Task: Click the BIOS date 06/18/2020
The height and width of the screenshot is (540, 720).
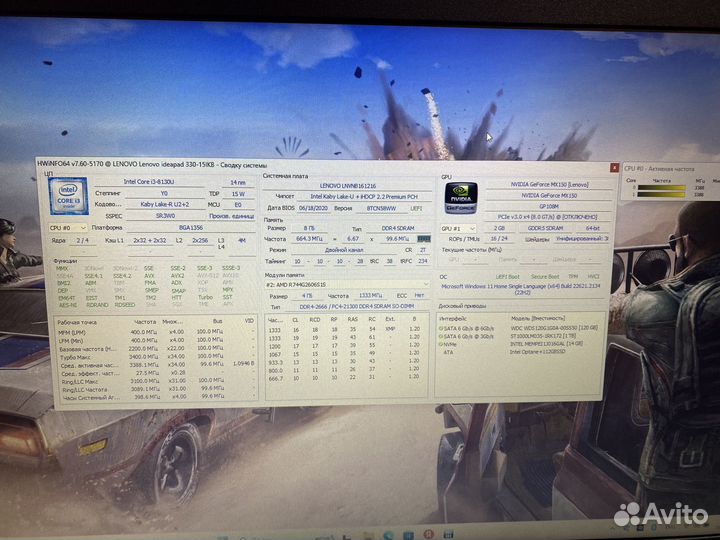Action: tap(313, 208)
